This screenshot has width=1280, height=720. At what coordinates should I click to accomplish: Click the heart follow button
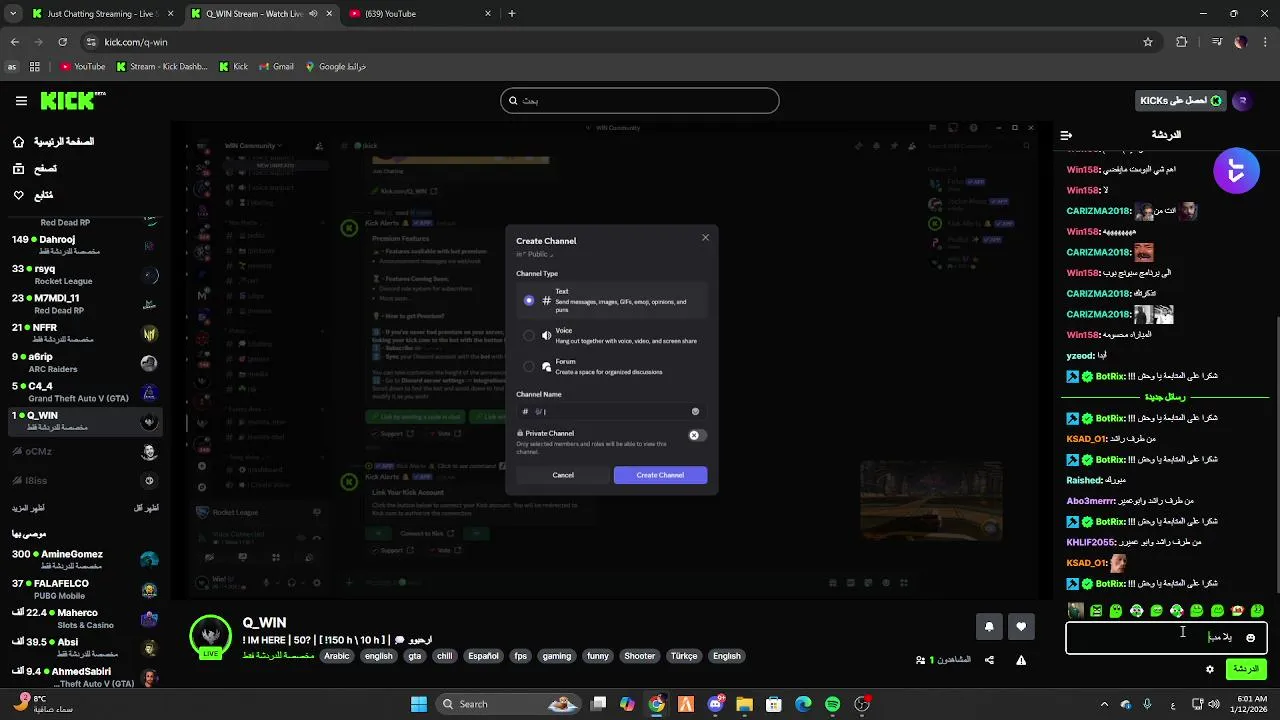[x=1021, y=627]
